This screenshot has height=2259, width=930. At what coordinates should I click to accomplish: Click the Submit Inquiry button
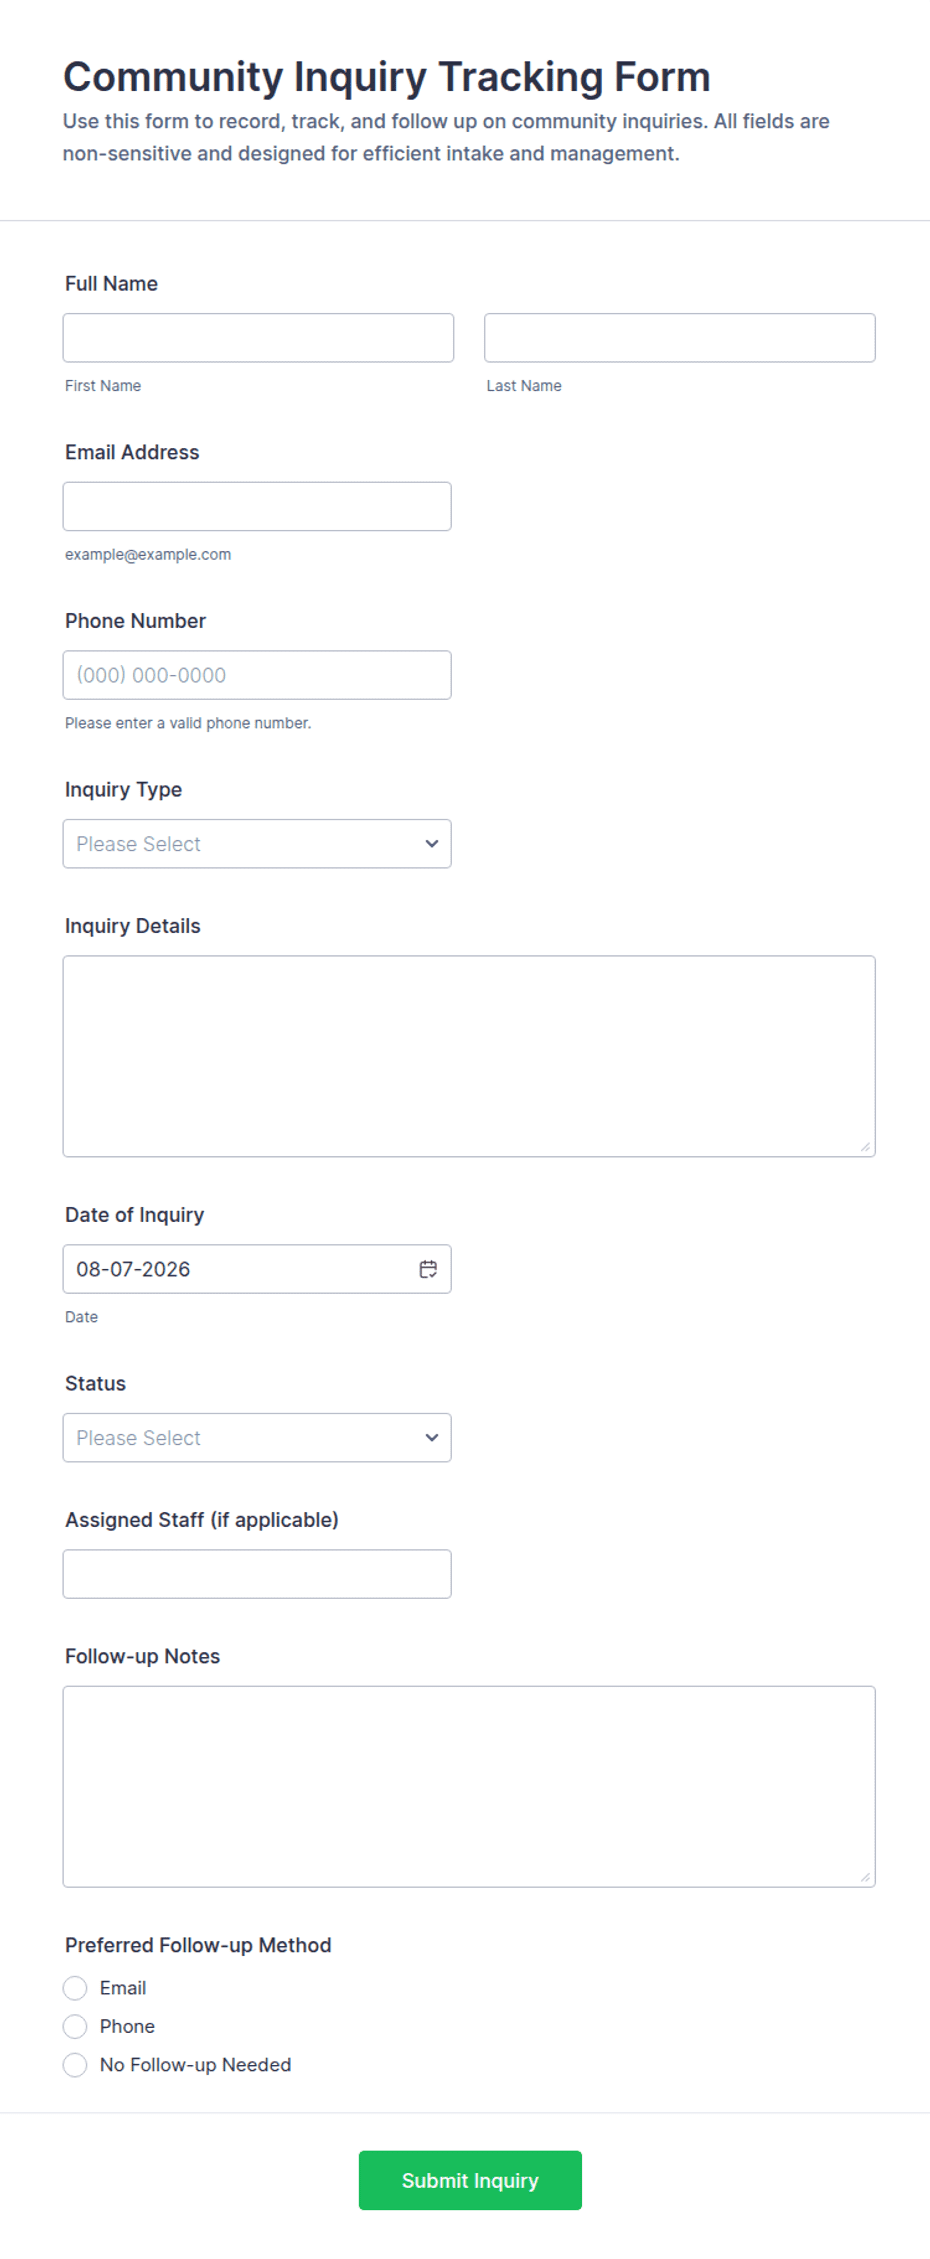pos(470,2180)
